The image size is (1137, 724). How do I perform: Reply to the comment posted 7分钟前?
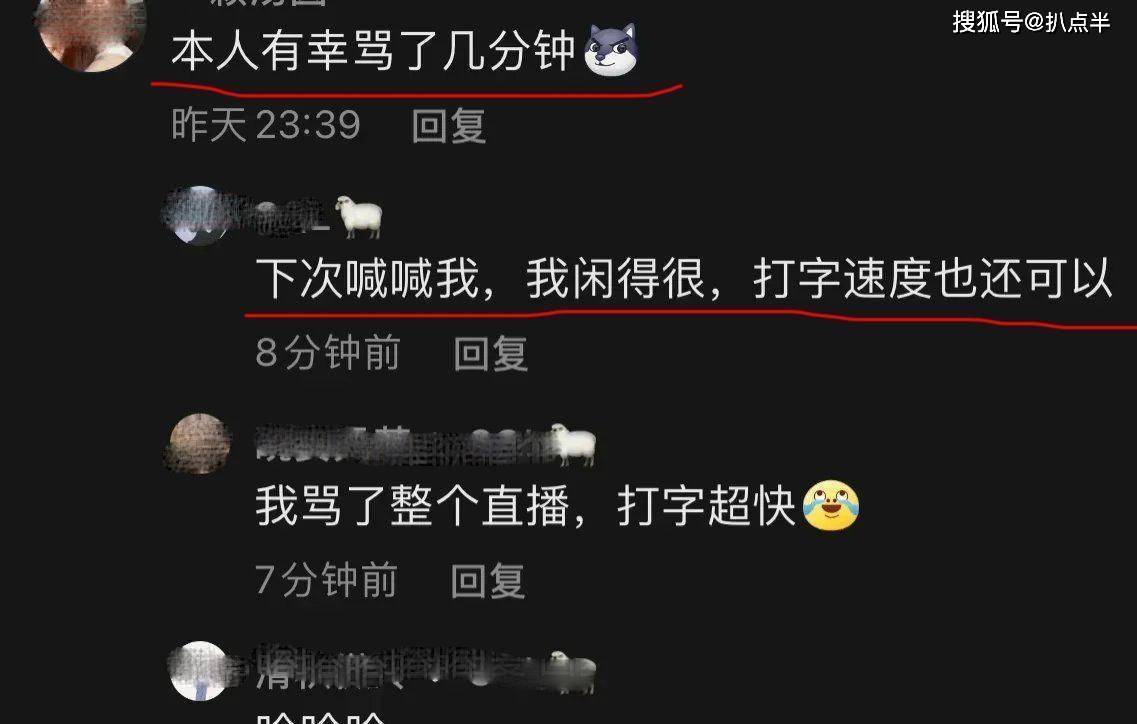tap(488, 581)
